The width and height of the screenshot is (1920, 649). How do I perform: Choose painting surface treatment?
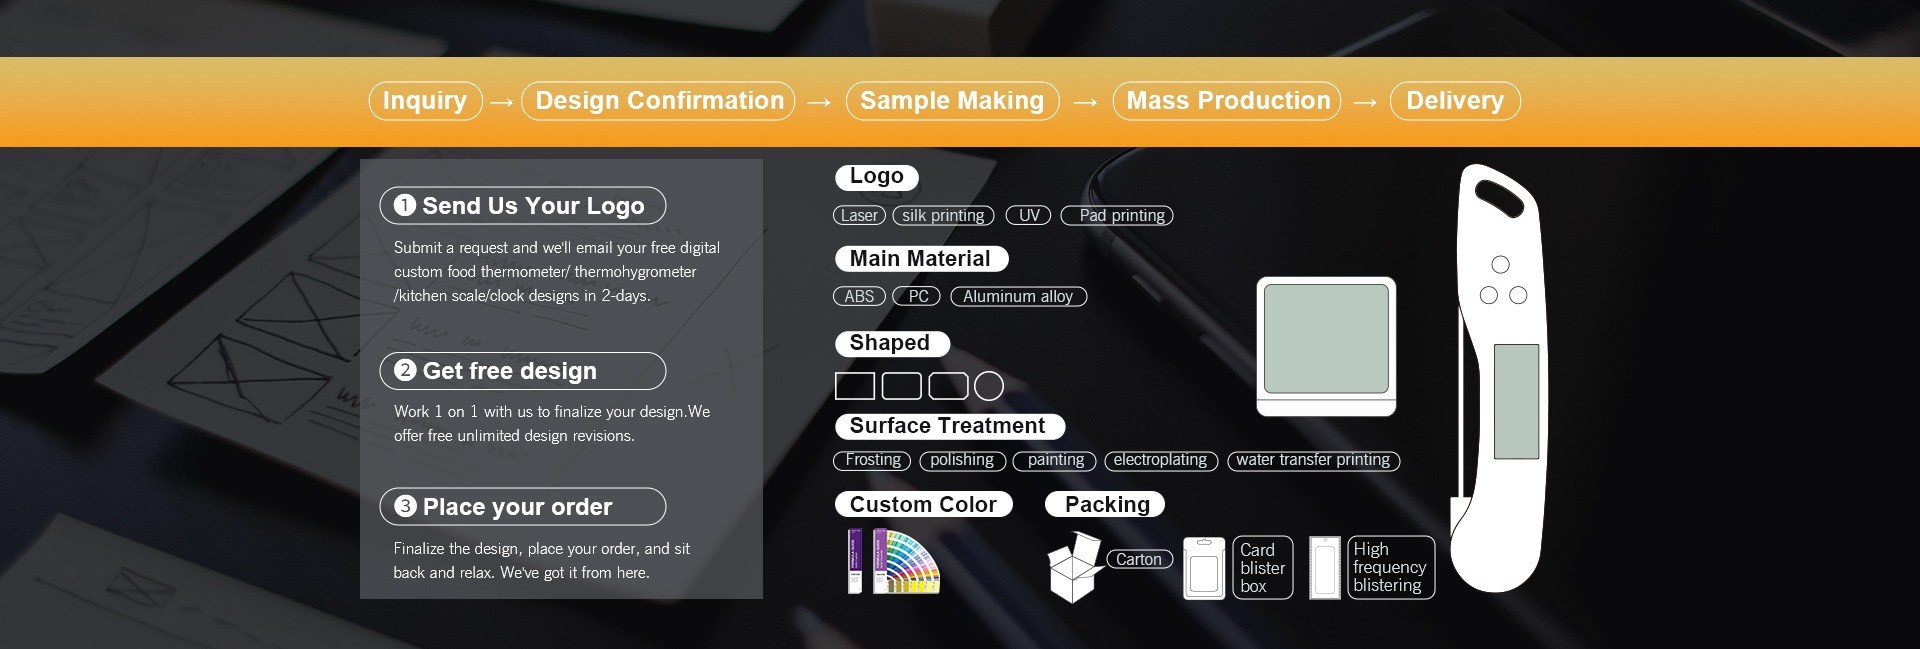[x=1055, y=460]
